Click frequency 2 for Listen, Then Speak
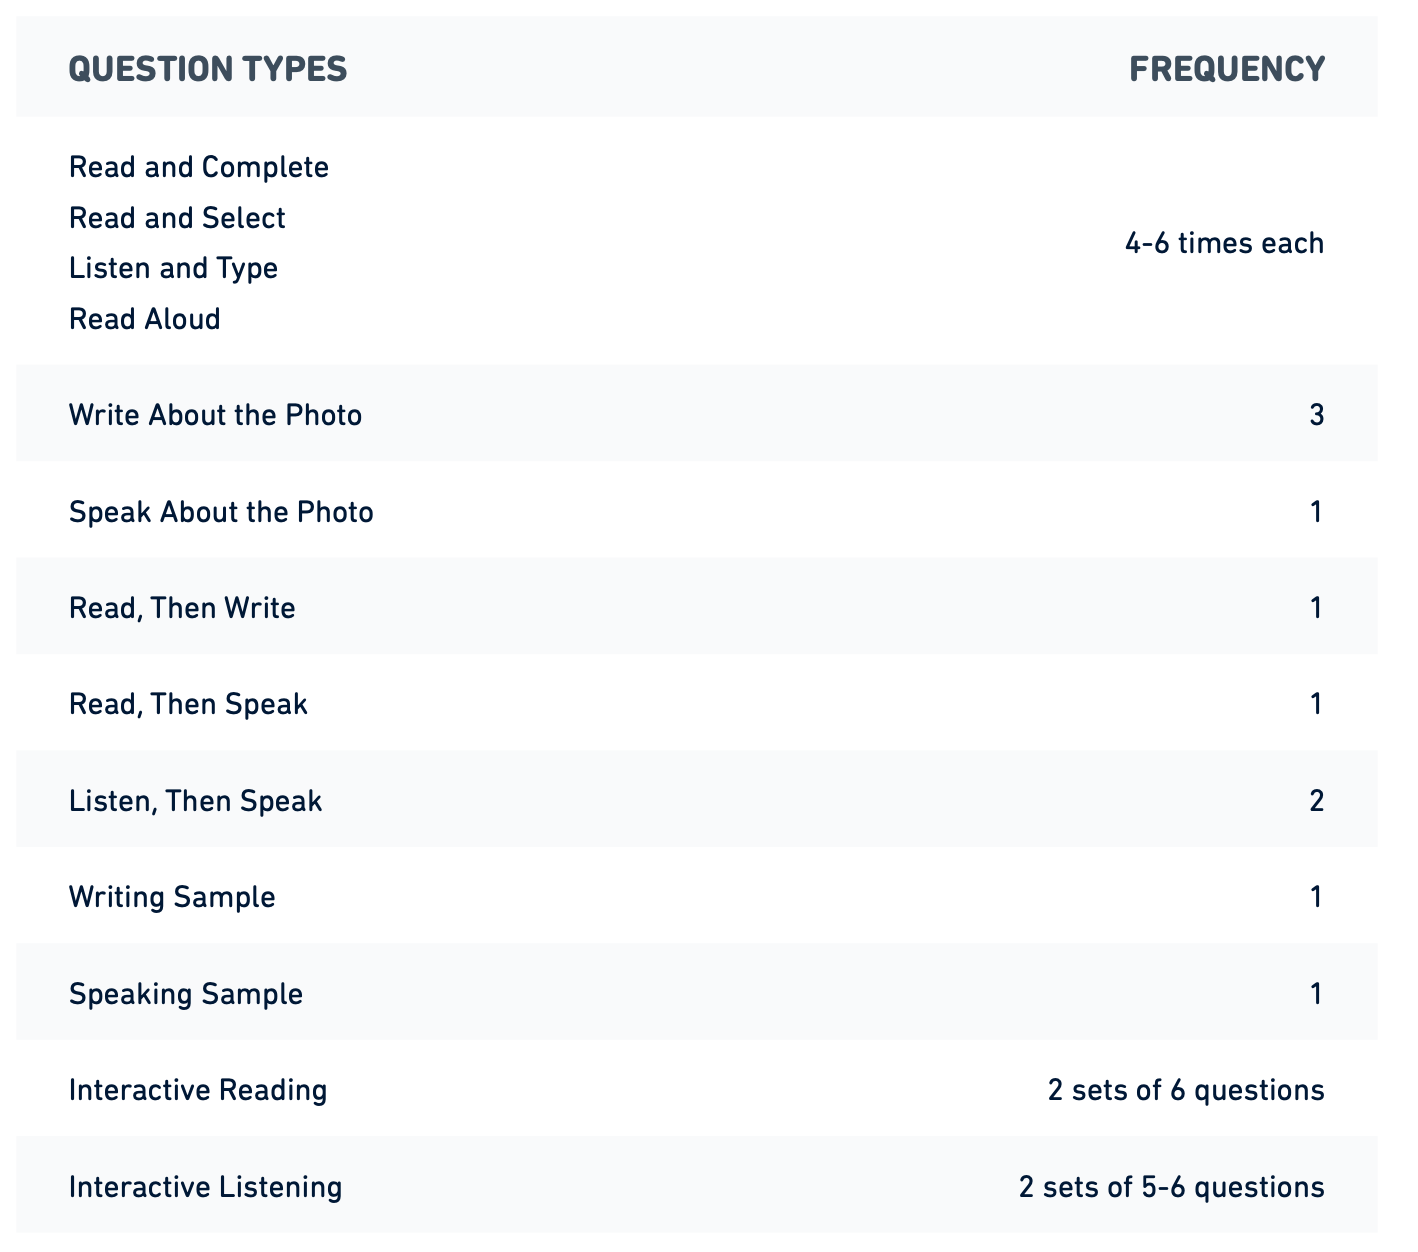The height and width of the screenshot is (1252, 1418). 1317,800
